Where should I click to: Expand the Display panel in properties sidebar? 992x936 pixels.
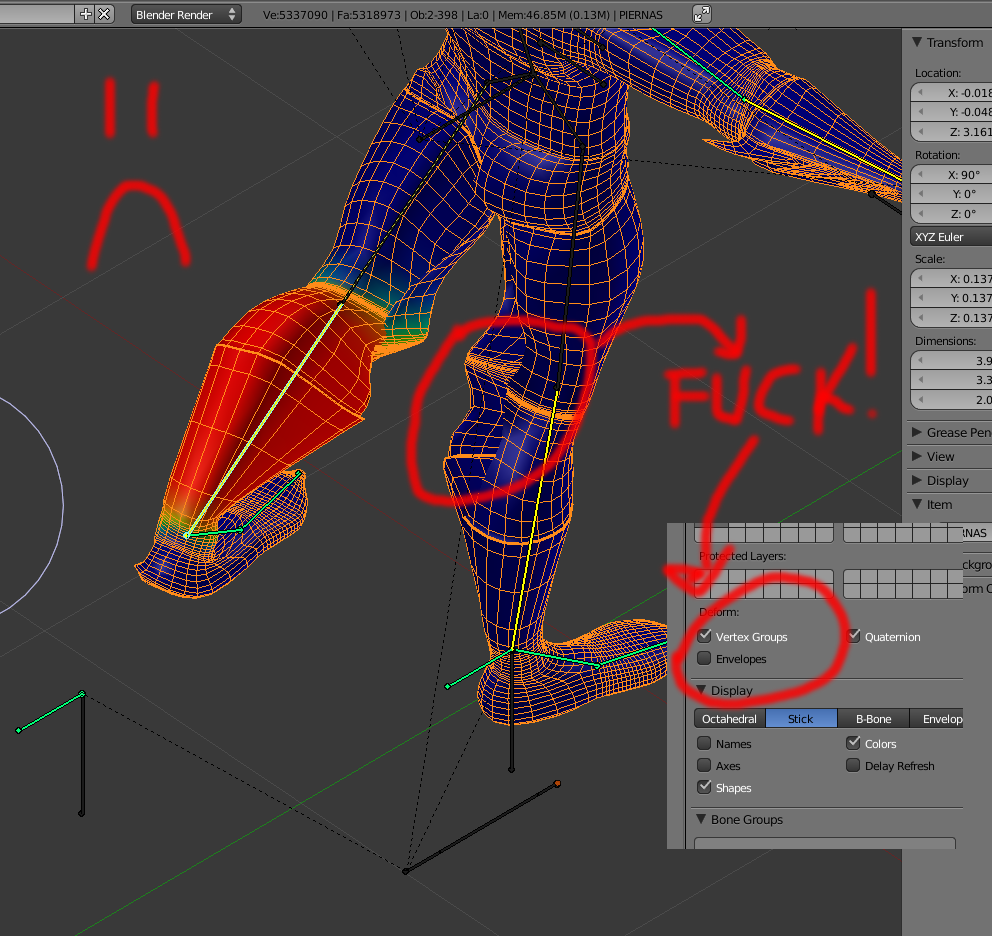tap(917, 480)
